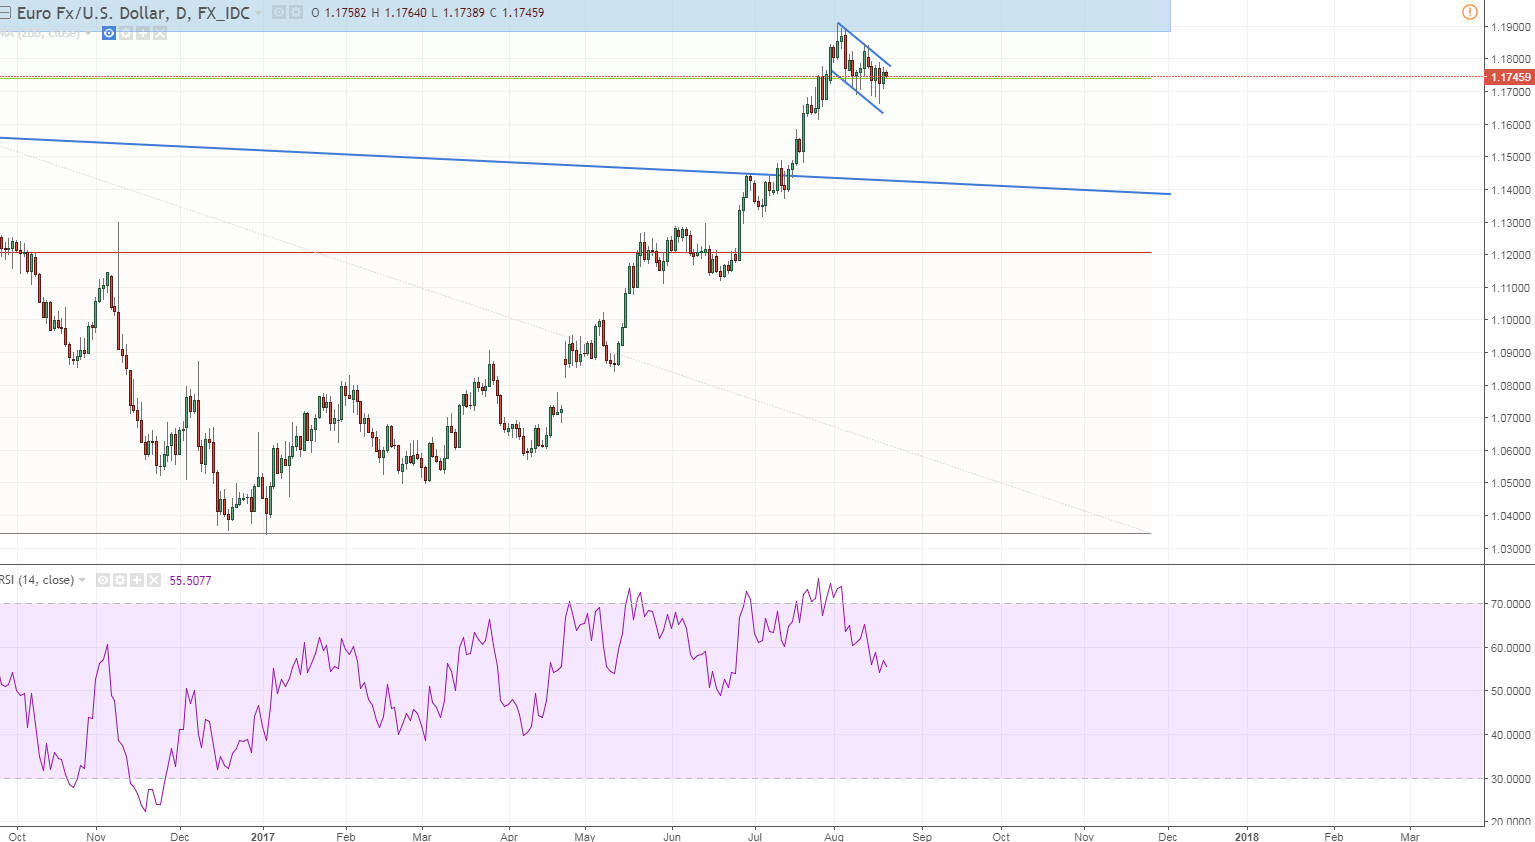1535x842 pixels.
Task: Click the 1.19000 price axis label
Action: (1510, 27)
